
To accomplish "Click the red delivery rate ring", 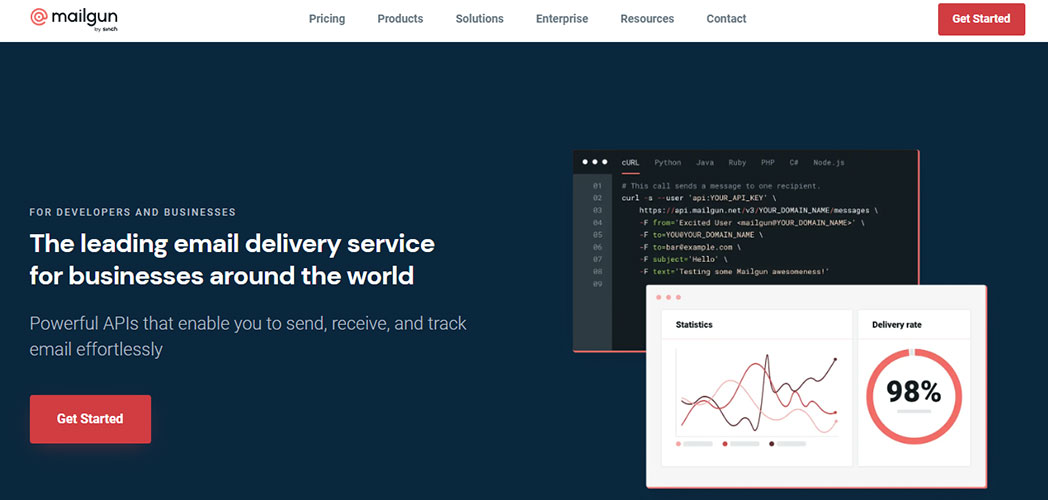I will pos(914,396).
